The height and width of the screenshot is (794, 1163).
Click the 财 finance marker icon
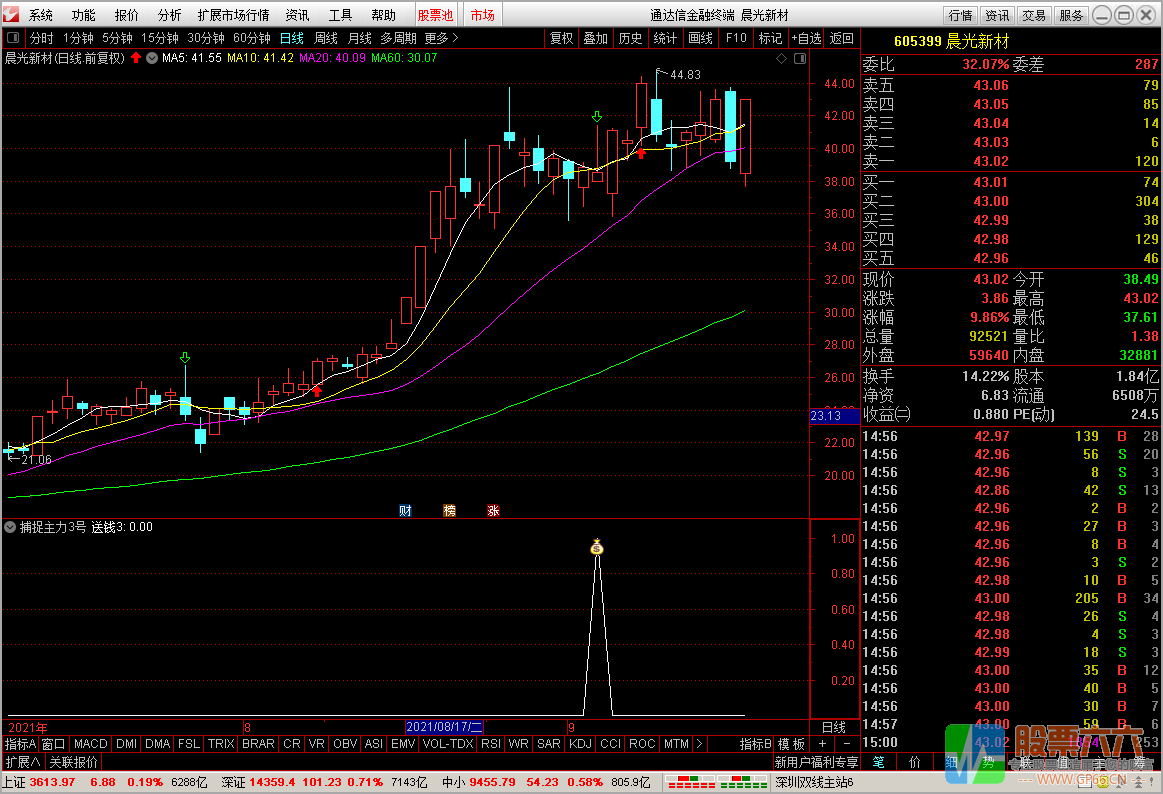click(x=405, y=511)
